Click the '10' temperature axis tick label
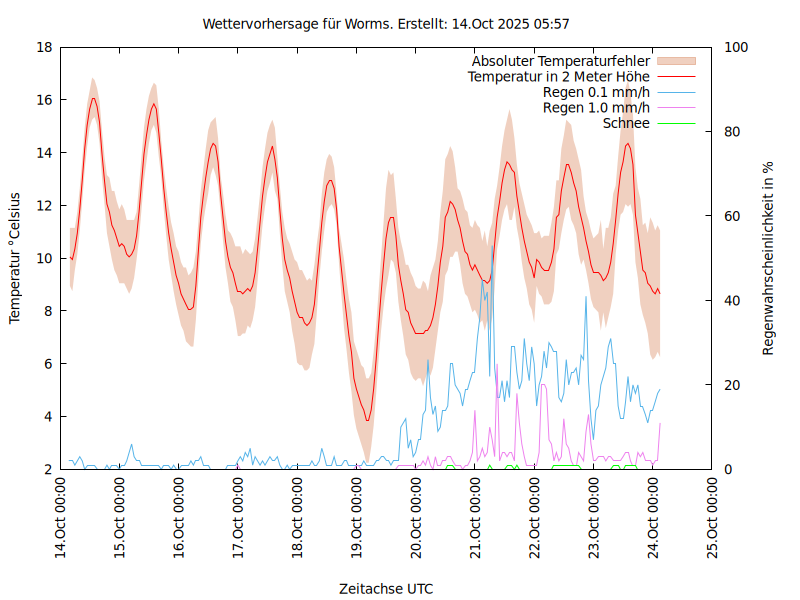The width and height of the screenshot is (800, 600). 44,258
